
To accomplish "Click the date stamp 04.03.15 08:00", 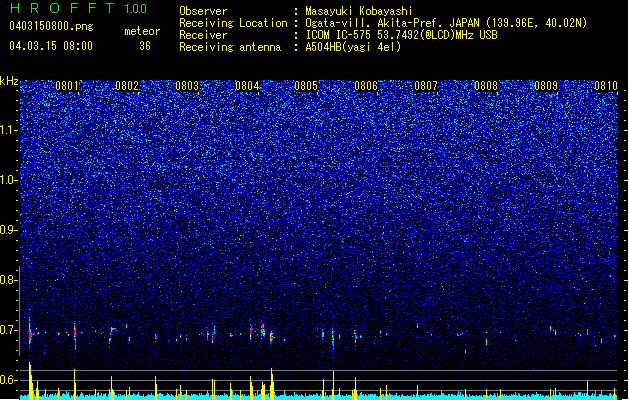I will coord(51,46).
